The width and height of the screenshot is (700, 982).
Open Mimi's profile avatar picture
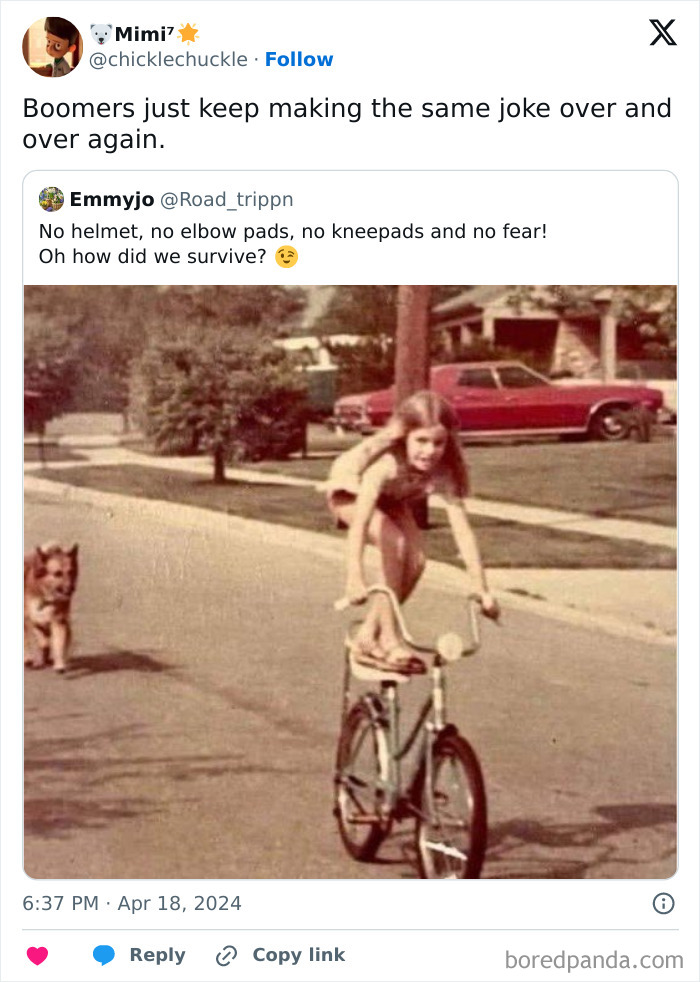tap(52, 47)
